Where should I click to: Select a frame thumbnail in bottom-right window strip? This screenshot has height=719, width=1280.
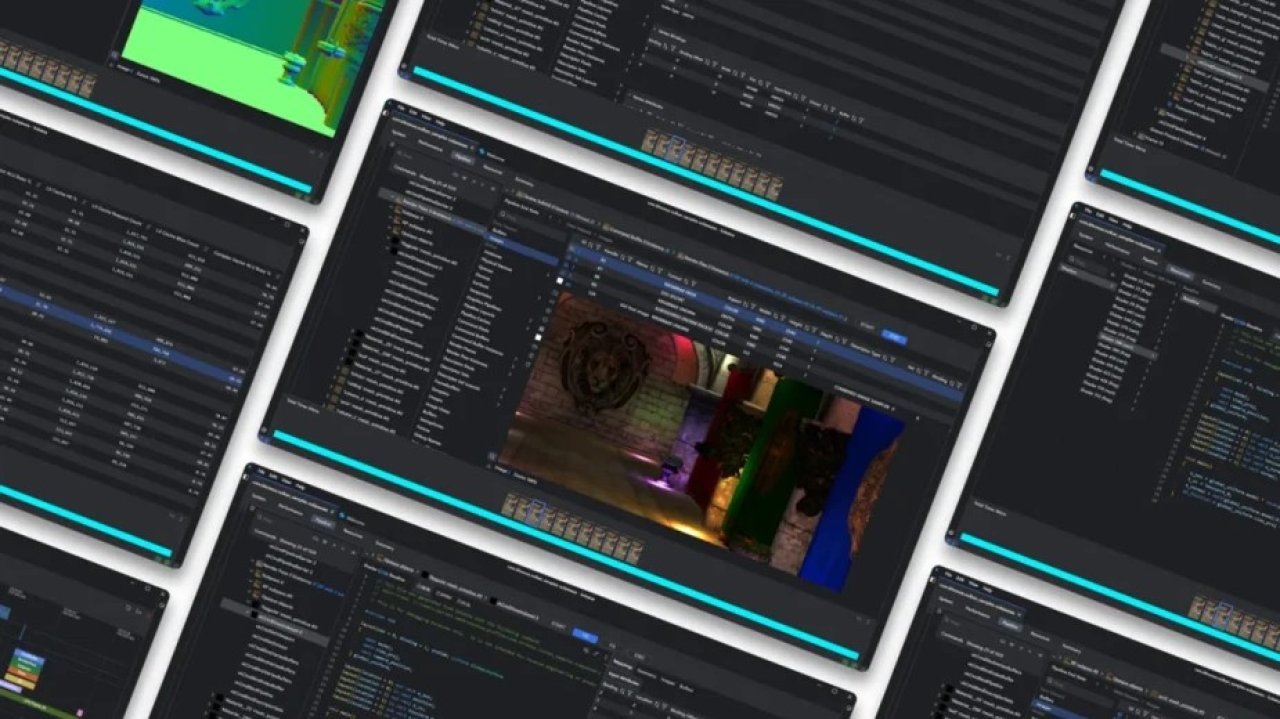(1230, 617)
